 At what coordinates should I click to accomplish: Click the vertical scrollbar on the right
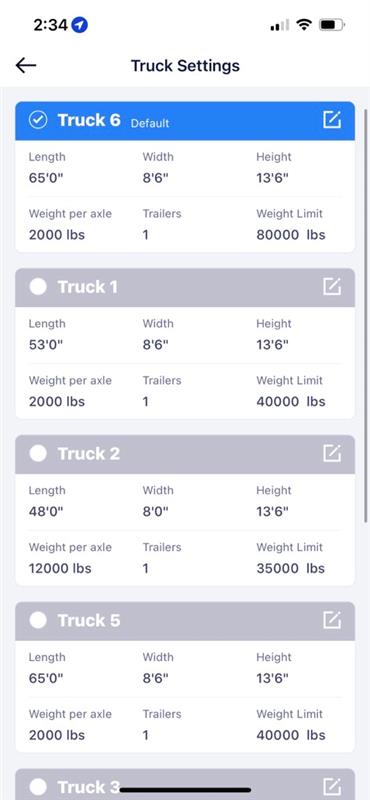tap(365, 316)
